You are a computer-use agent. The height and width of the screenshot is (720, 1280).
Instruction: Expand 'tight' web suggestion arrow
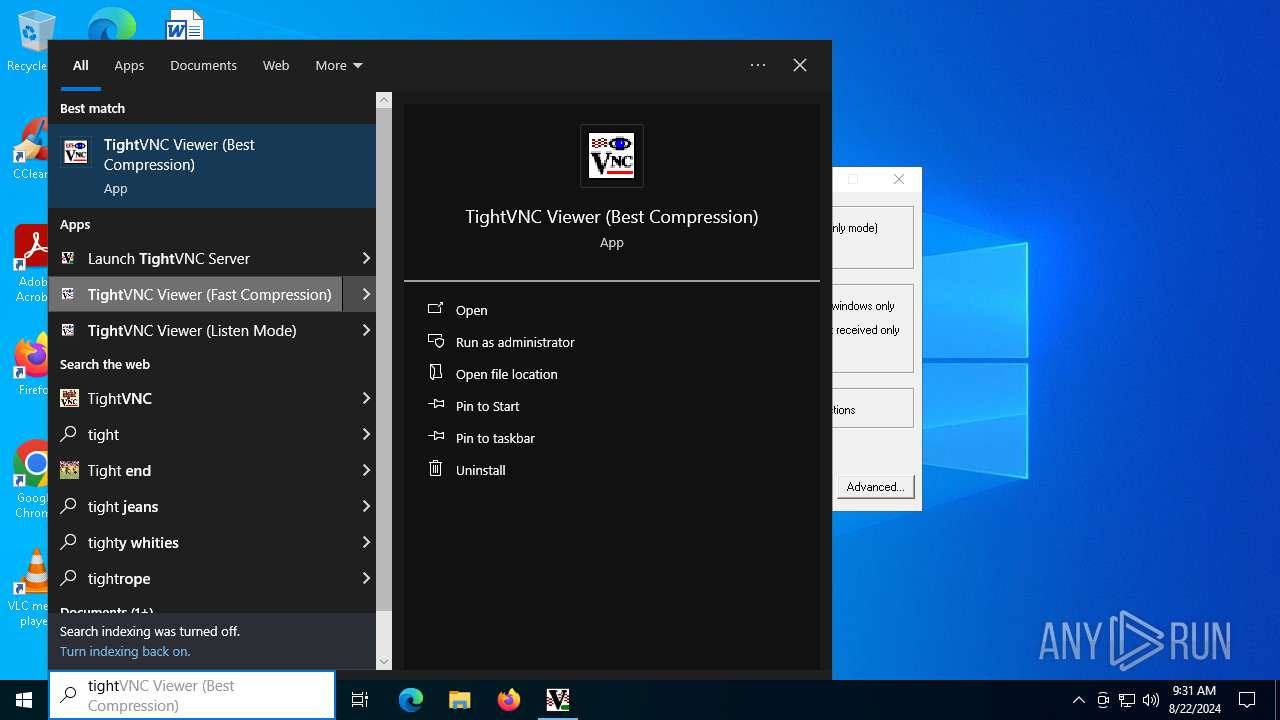pos(366,434)
